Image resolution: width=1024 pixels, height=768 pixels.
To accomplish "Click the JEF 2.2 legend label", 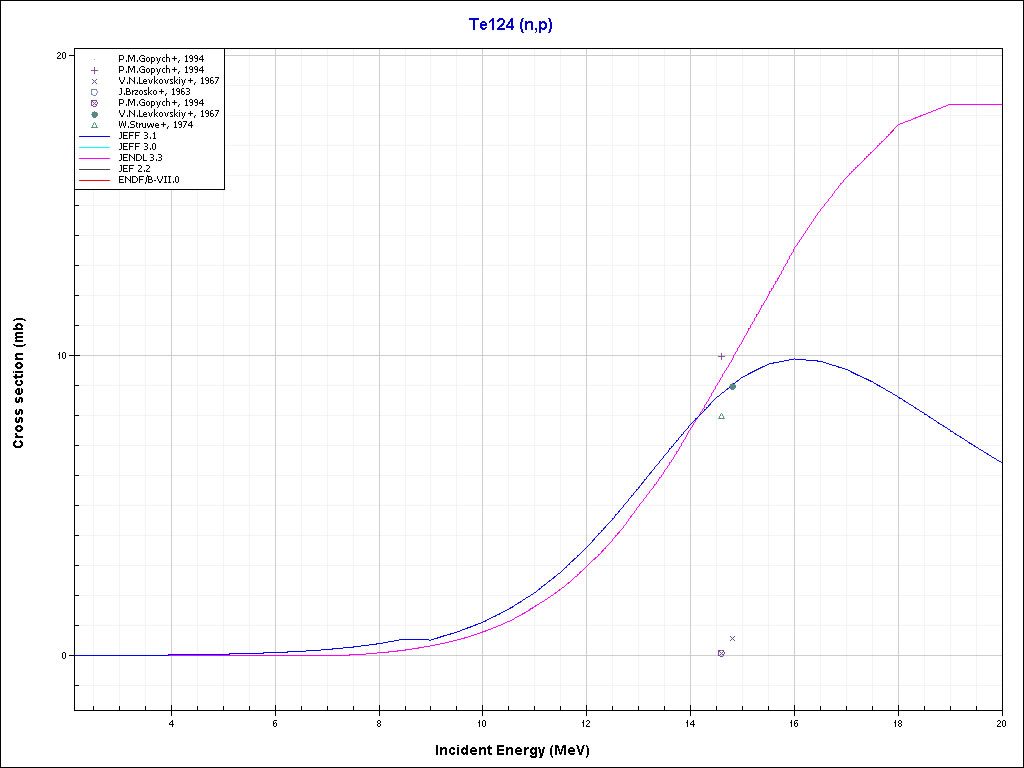I will [x=134, y=169].
